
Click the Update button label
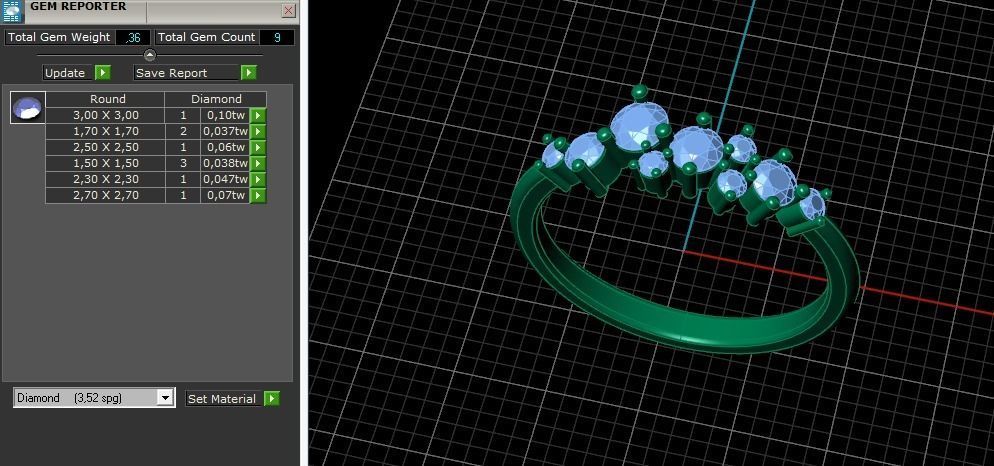tap(65, 73)
